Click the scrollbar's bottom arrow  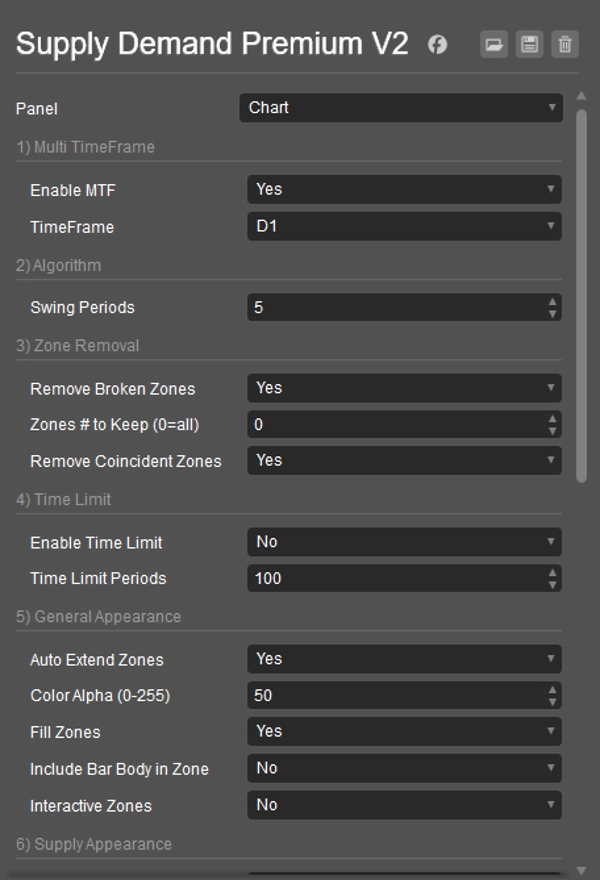[581, 869]
